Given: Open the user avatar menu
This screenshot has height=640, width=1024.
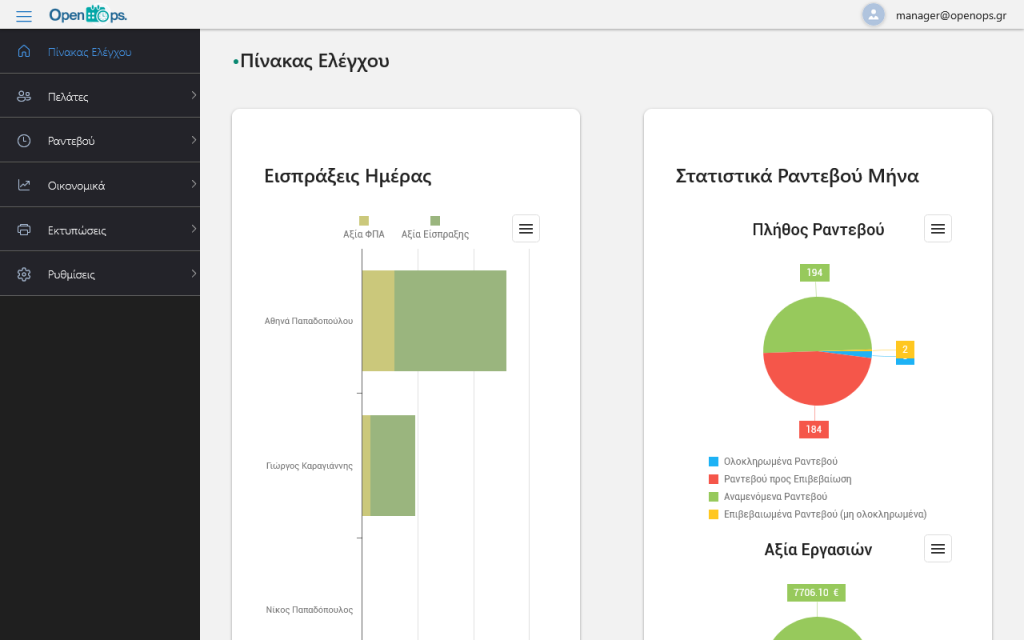Looking at the screenshot, I should point(873,14).
